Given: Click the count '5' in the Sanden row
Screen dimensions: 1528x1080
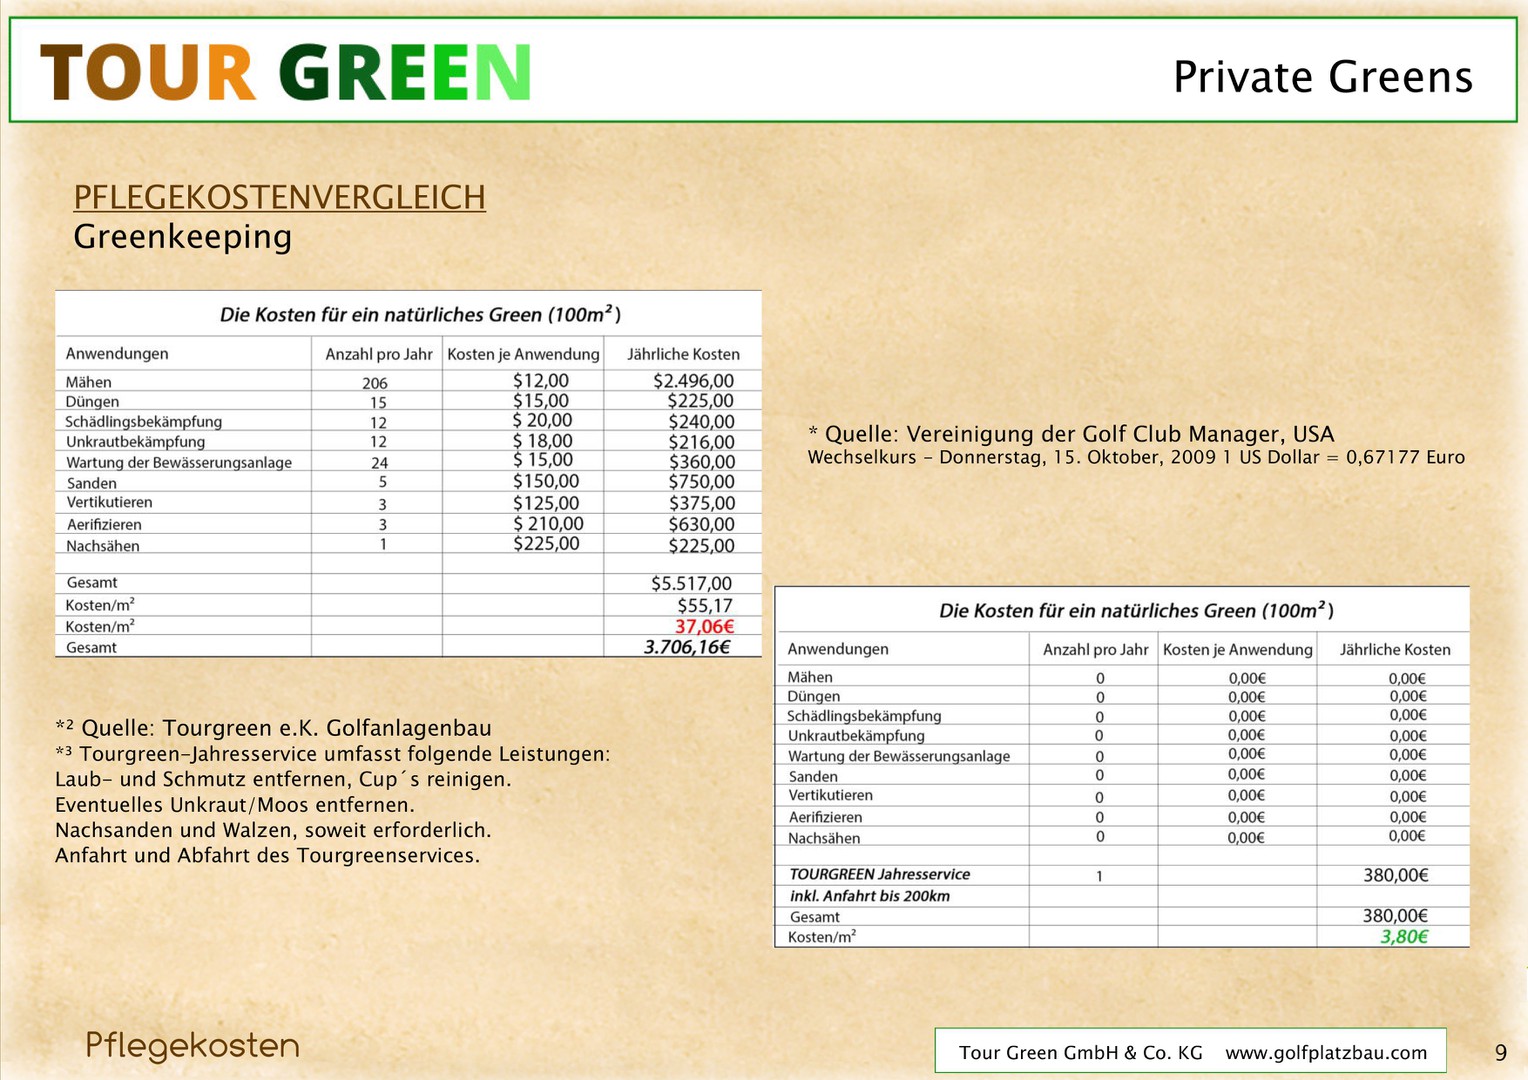Looking at the screenshot, I should pyautogui.click(x=383, y=482).
